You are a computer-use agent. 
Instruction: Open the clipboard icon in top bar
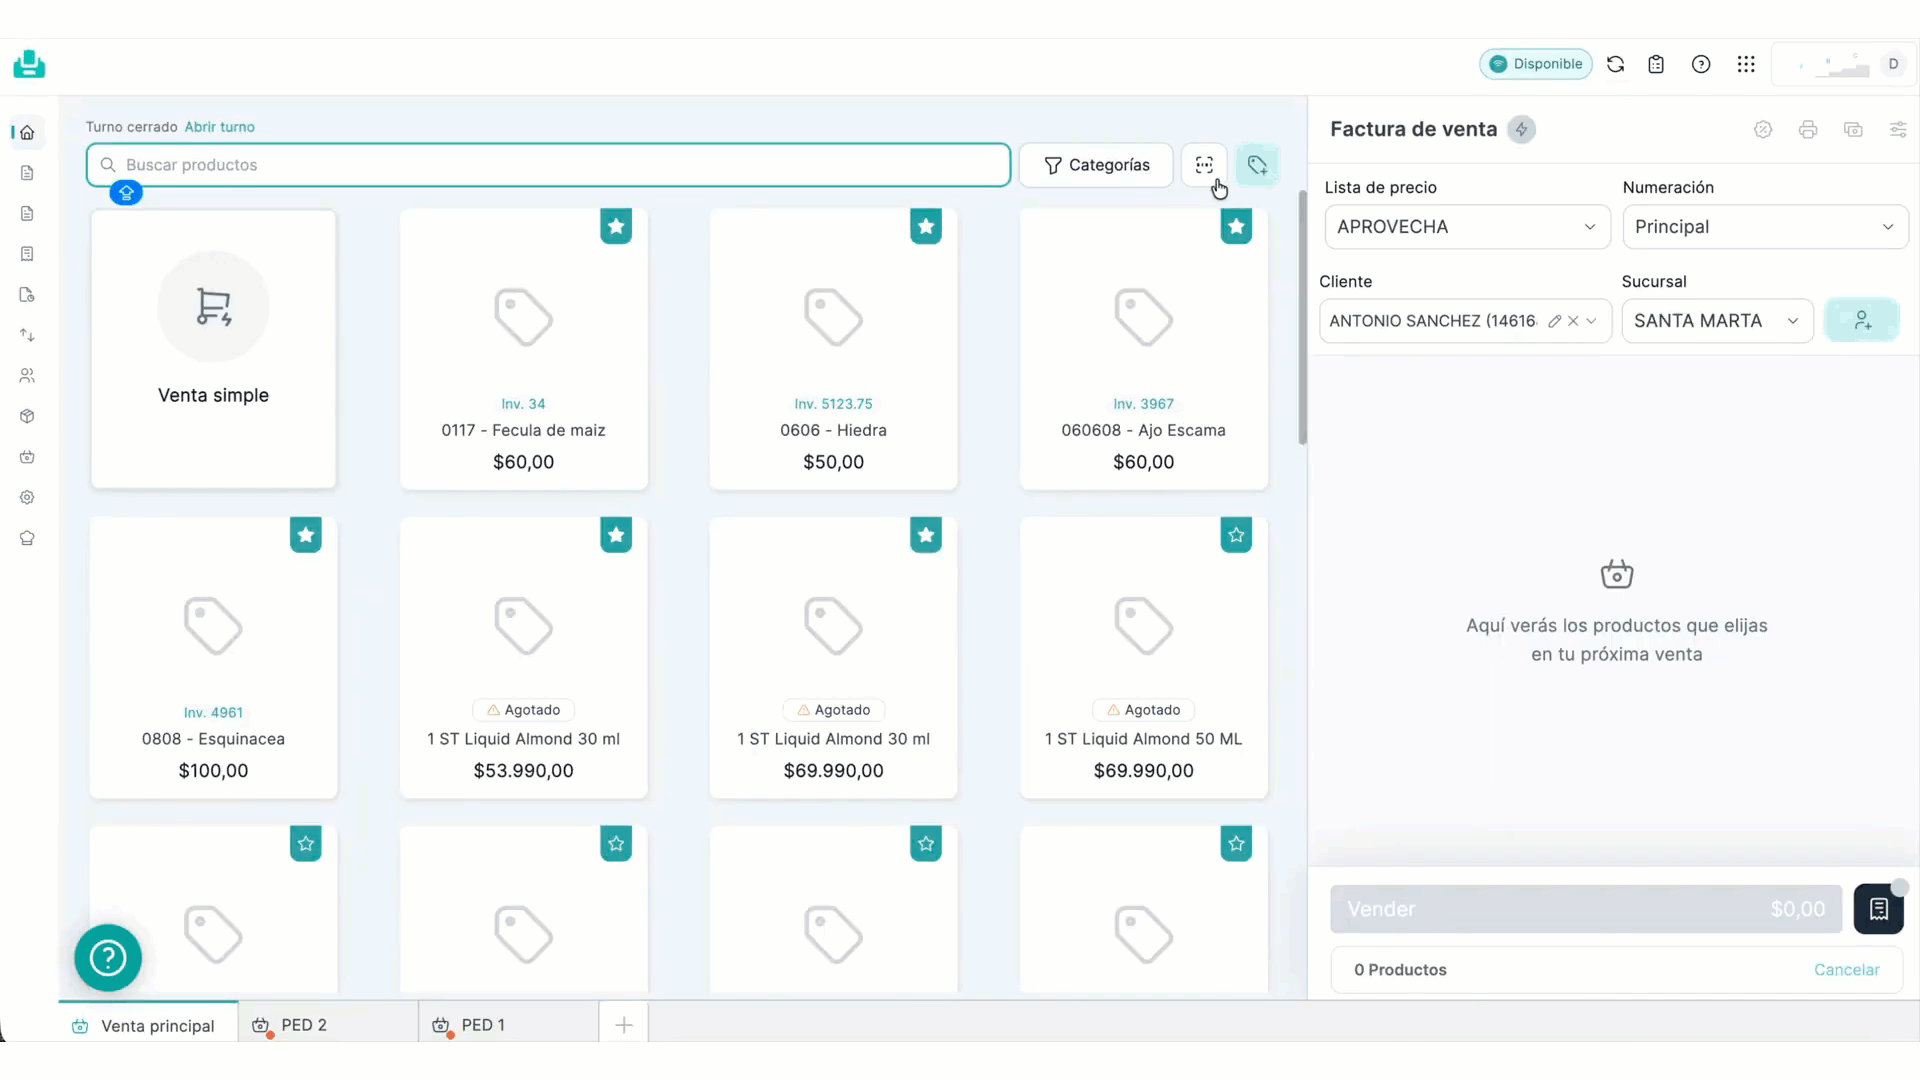pyautogui.click(x=1656, y=64)
